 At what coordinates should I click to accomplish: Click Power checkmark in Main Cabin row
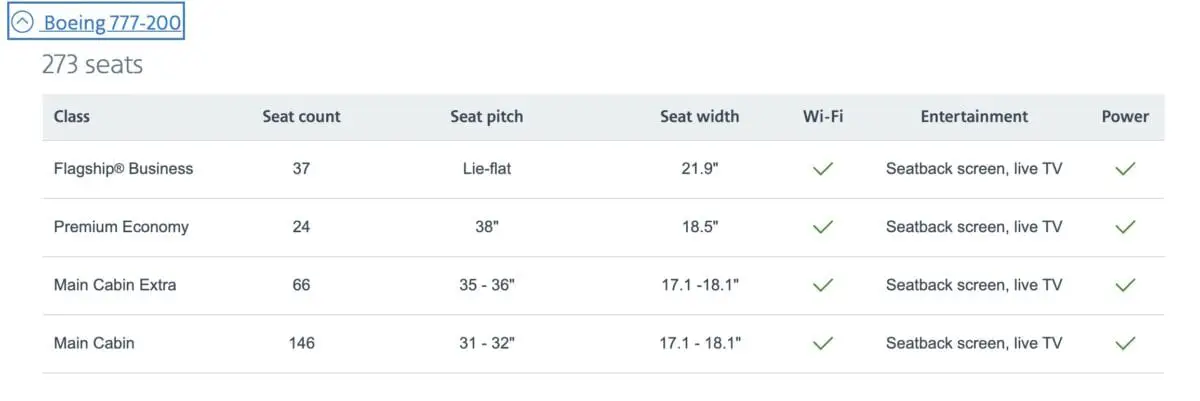[1125, 343]
